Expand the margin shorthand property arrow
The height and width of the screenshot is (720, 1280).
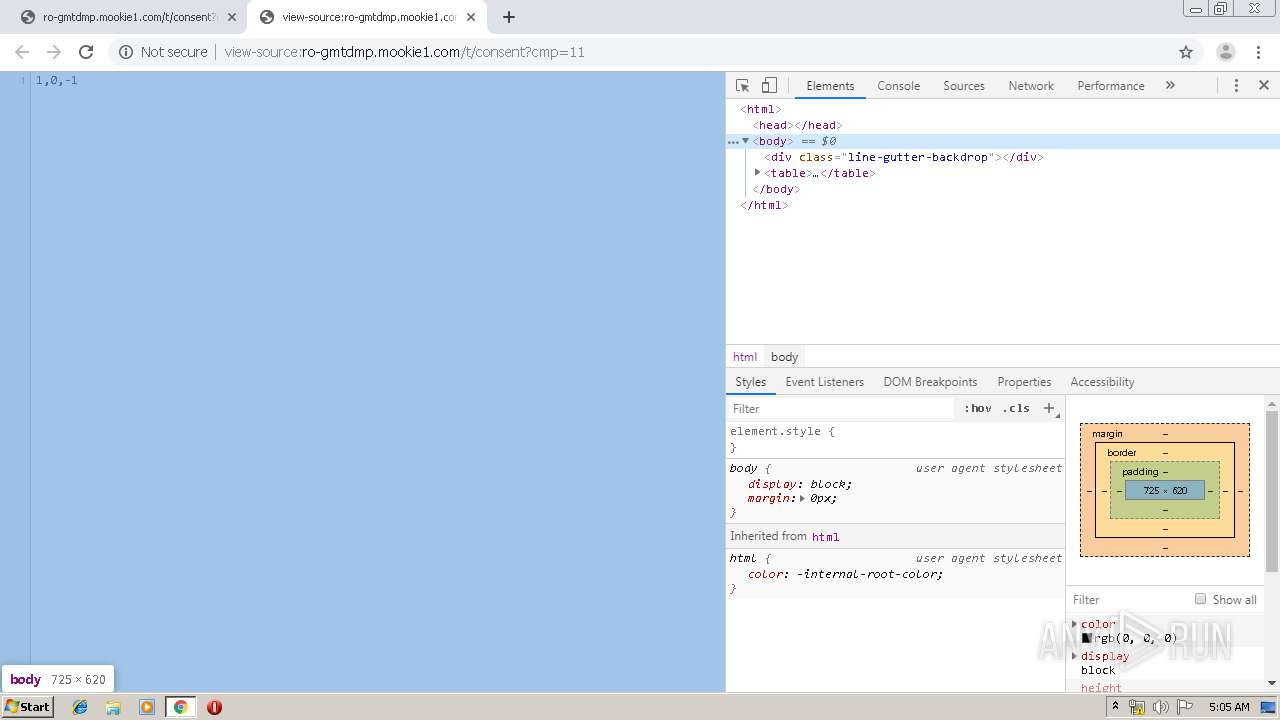tap(802, 498)
